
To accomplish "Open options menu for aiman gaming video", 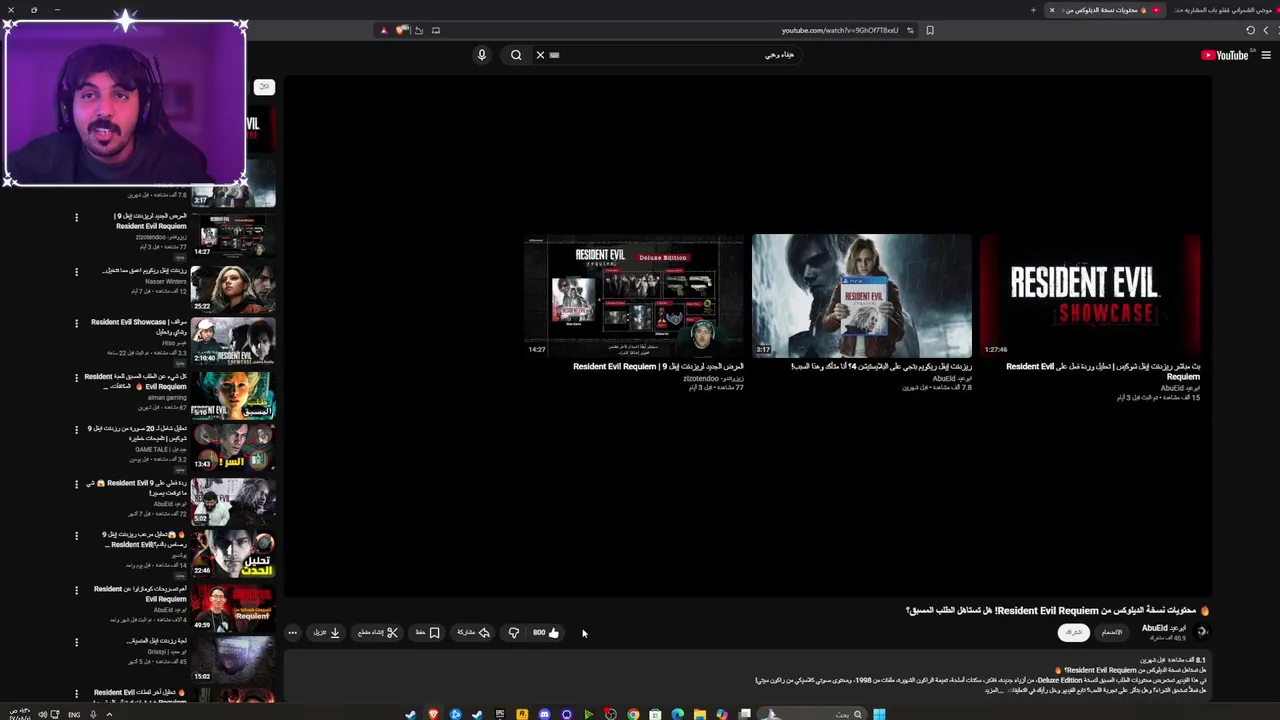I will click(x=76, y=377).
